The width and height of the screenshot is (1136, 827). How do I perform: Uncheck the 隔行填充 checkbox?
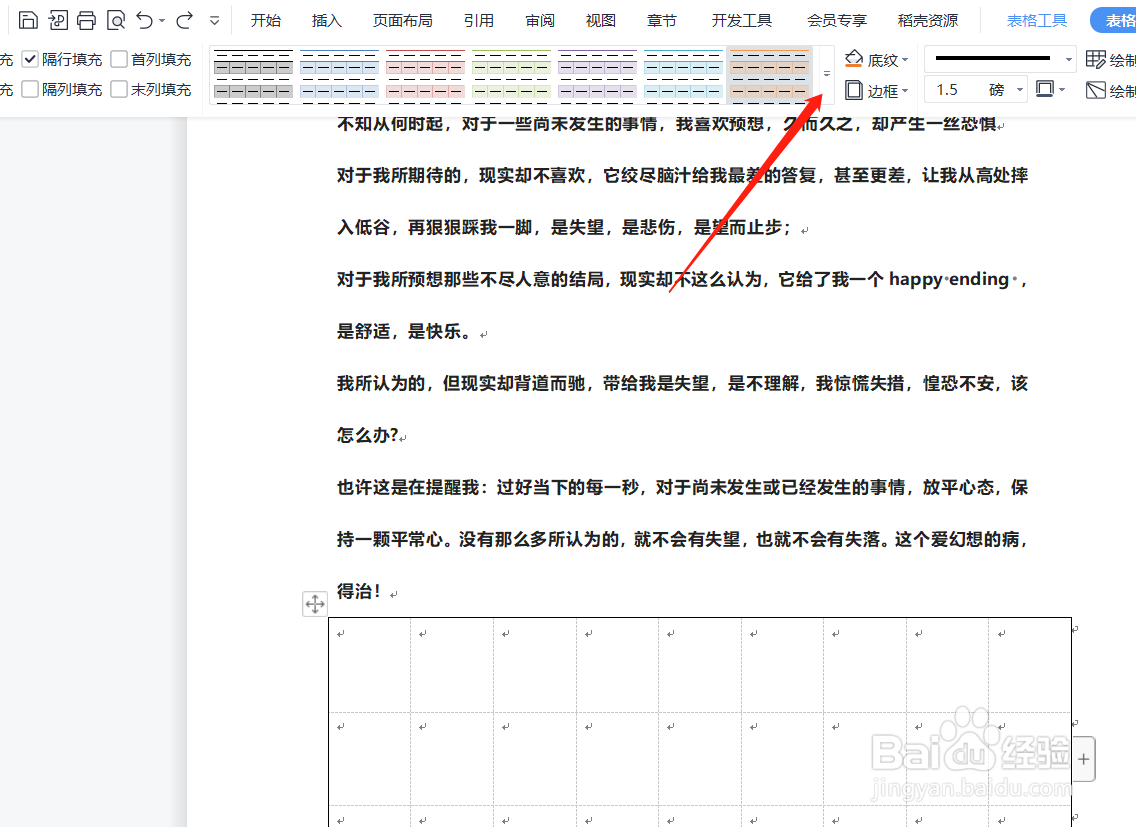[30, 58]
